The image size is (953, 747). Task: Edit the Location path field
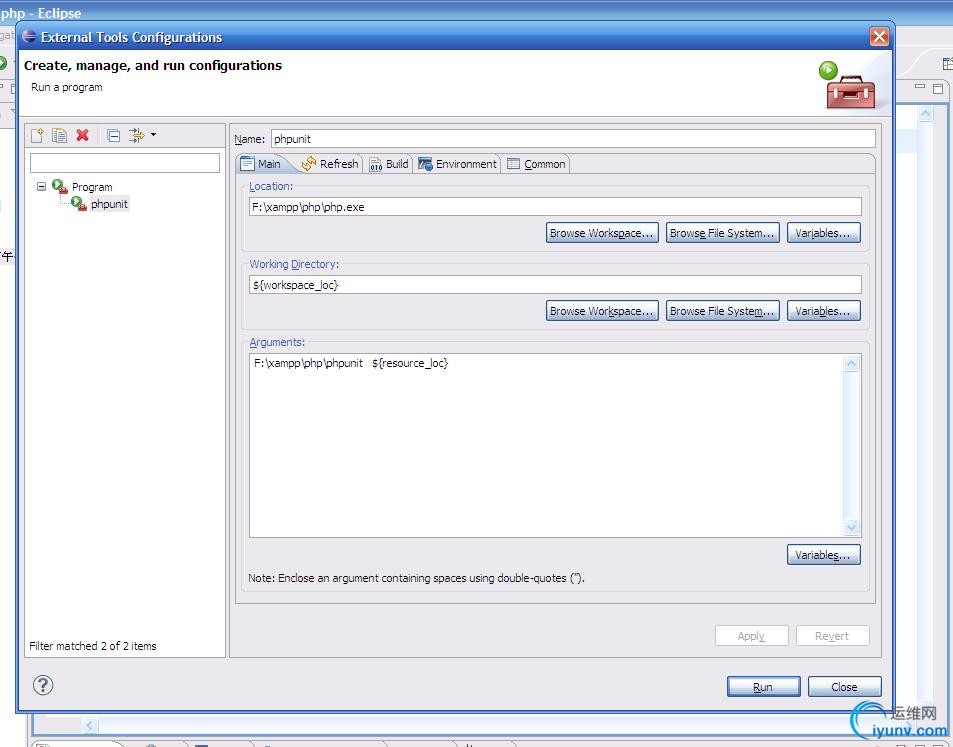click(555, 207)
